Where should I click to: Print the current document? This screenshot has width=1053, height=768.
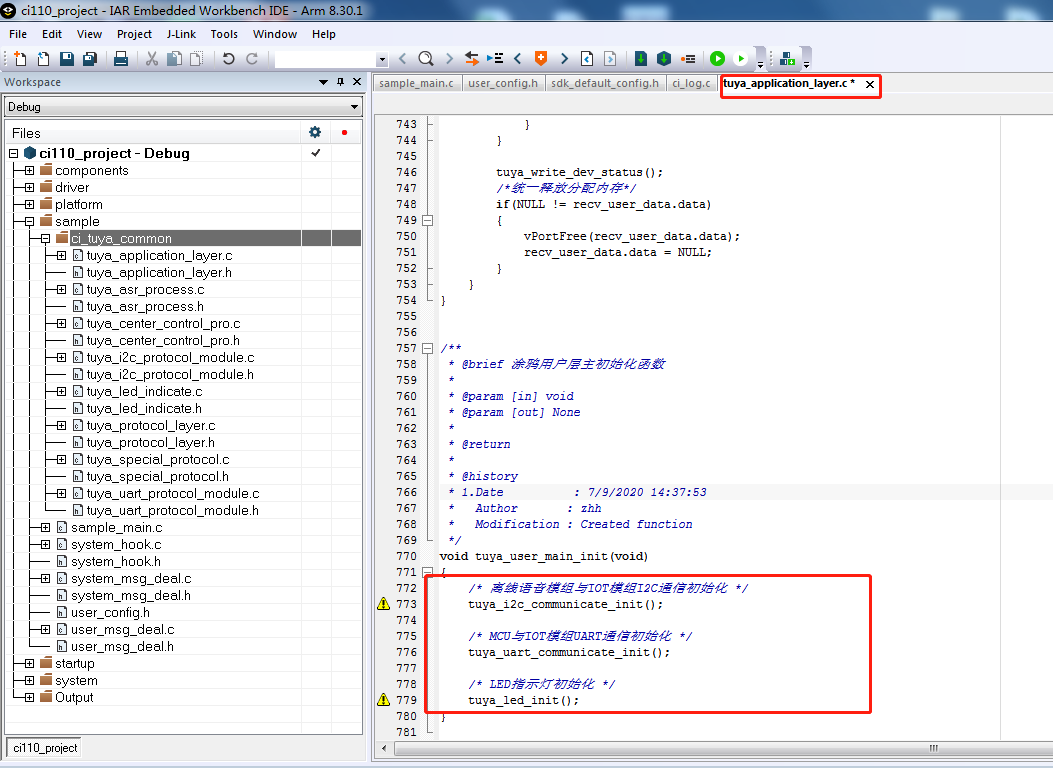coord(121,59)
